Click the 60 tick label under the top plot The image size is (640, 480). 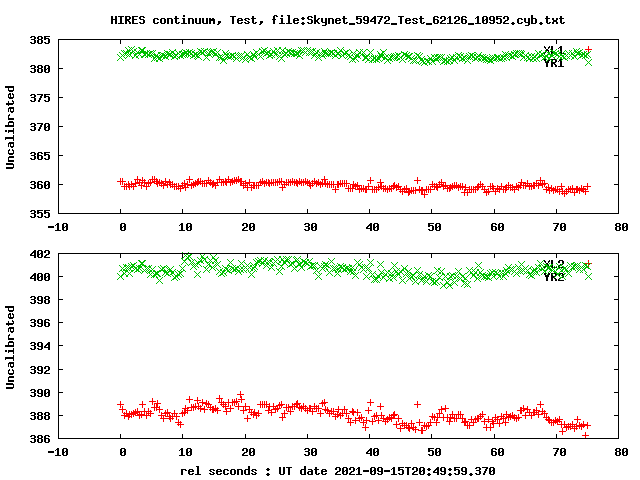497,227
